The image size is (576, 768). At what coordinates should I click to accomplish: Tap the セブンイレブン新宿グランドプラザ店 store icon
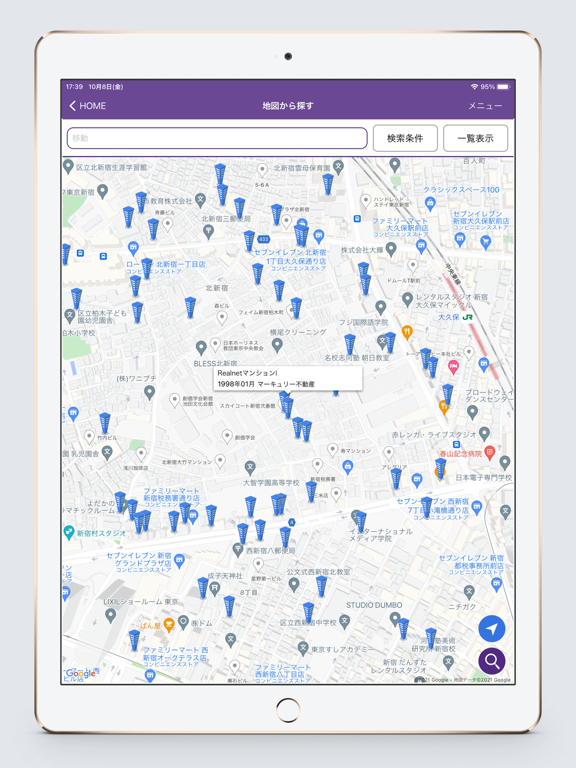click(x=179, y=561)
